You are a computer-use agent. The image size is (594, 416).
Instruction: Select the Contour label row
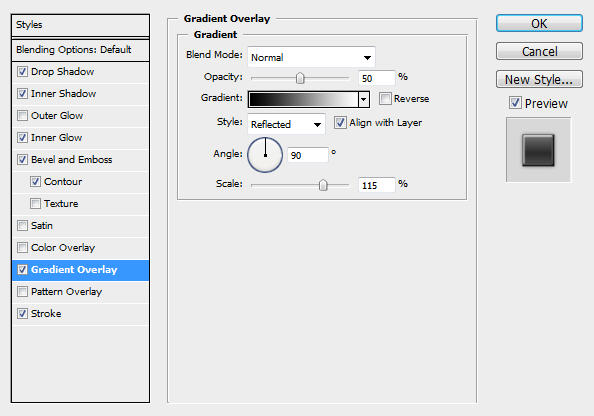click(80, 181)
